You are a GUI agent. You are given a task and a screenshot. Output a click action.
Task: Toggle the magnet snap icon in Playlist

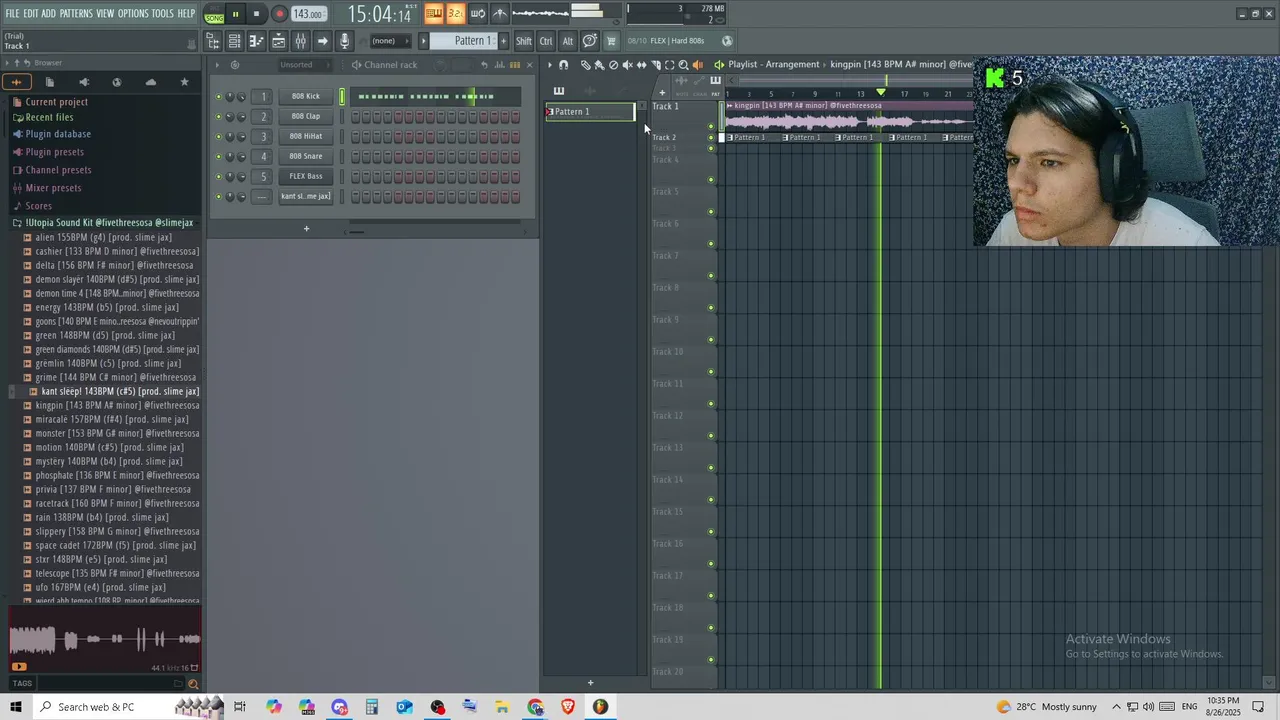[x=564, y=65]
